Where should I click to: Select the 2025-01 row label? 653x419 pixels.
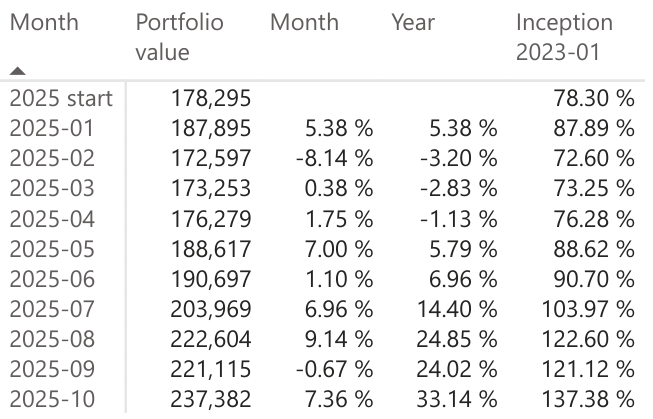click(x=47, y=127)
